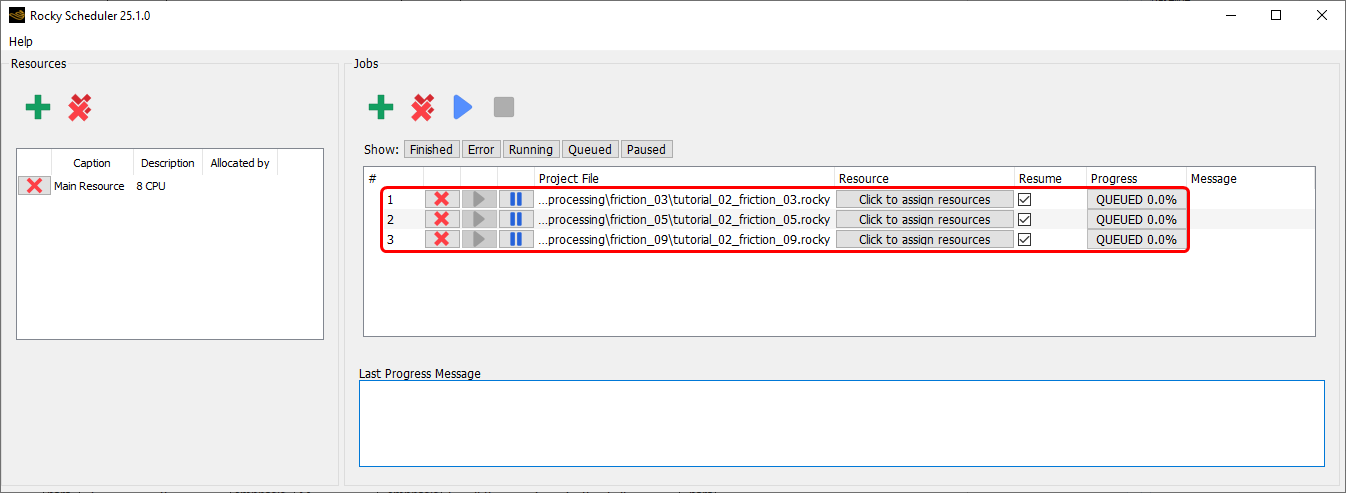Remove all resources with red X icon
The height and width of the screenshot is (493, 1346).
pos(80,107)
